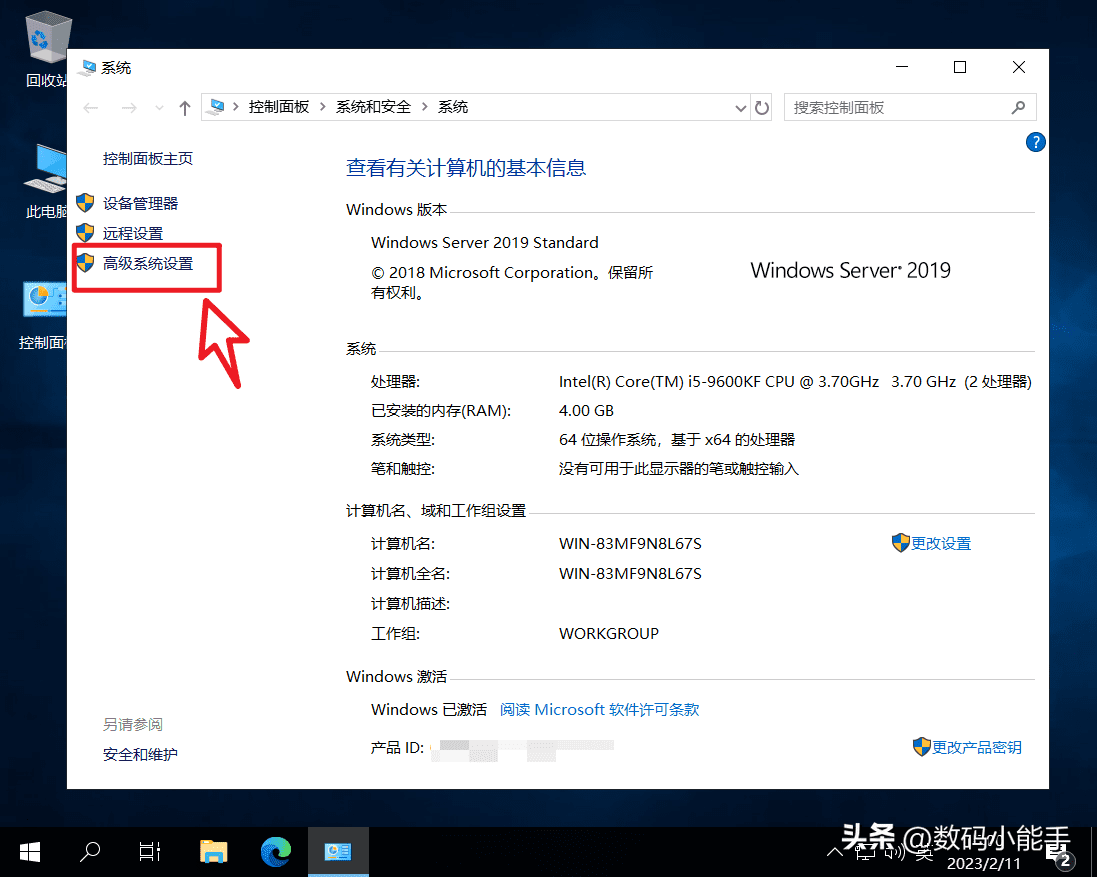This screenshot has width=1097, height=877.
Task: Select 控制面板 in the breadcrumb path
Action: coord(279,107)
